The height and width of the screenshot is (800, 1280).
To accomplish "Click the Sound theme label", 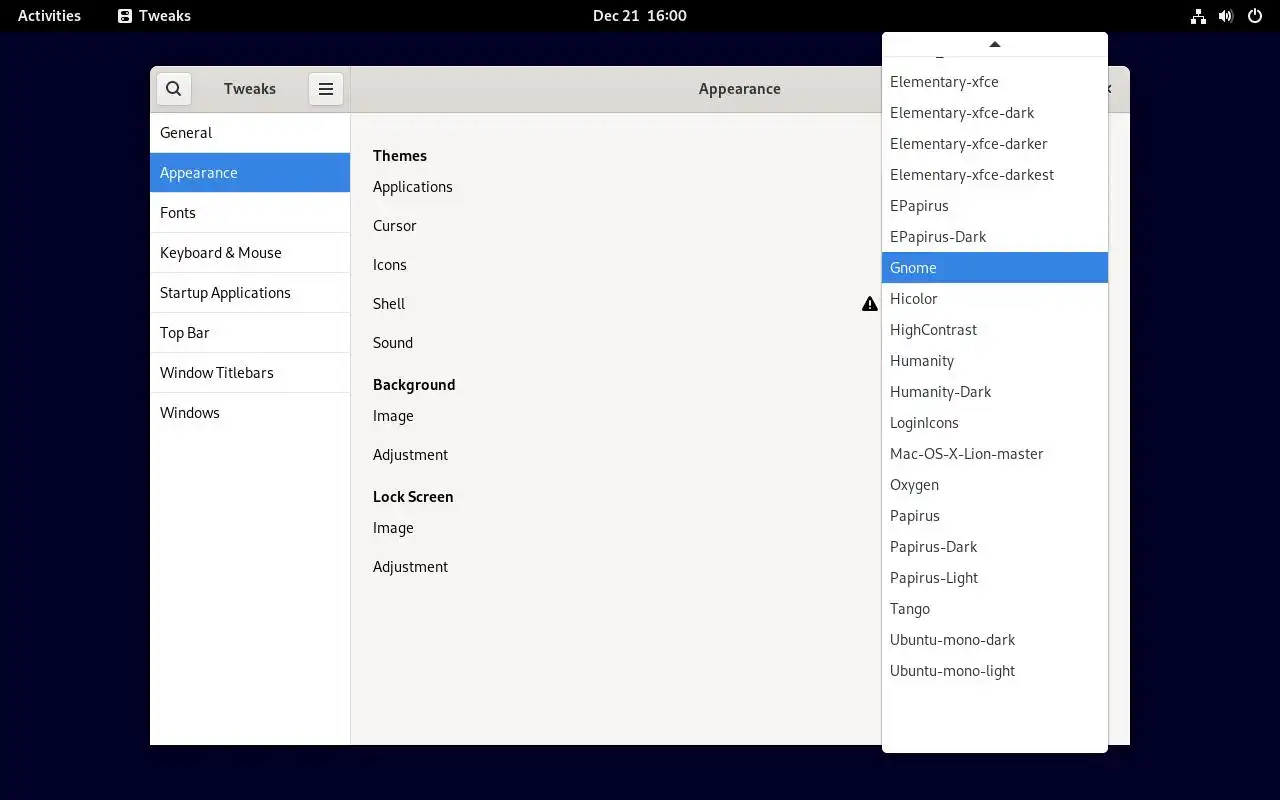I will 392,343.
